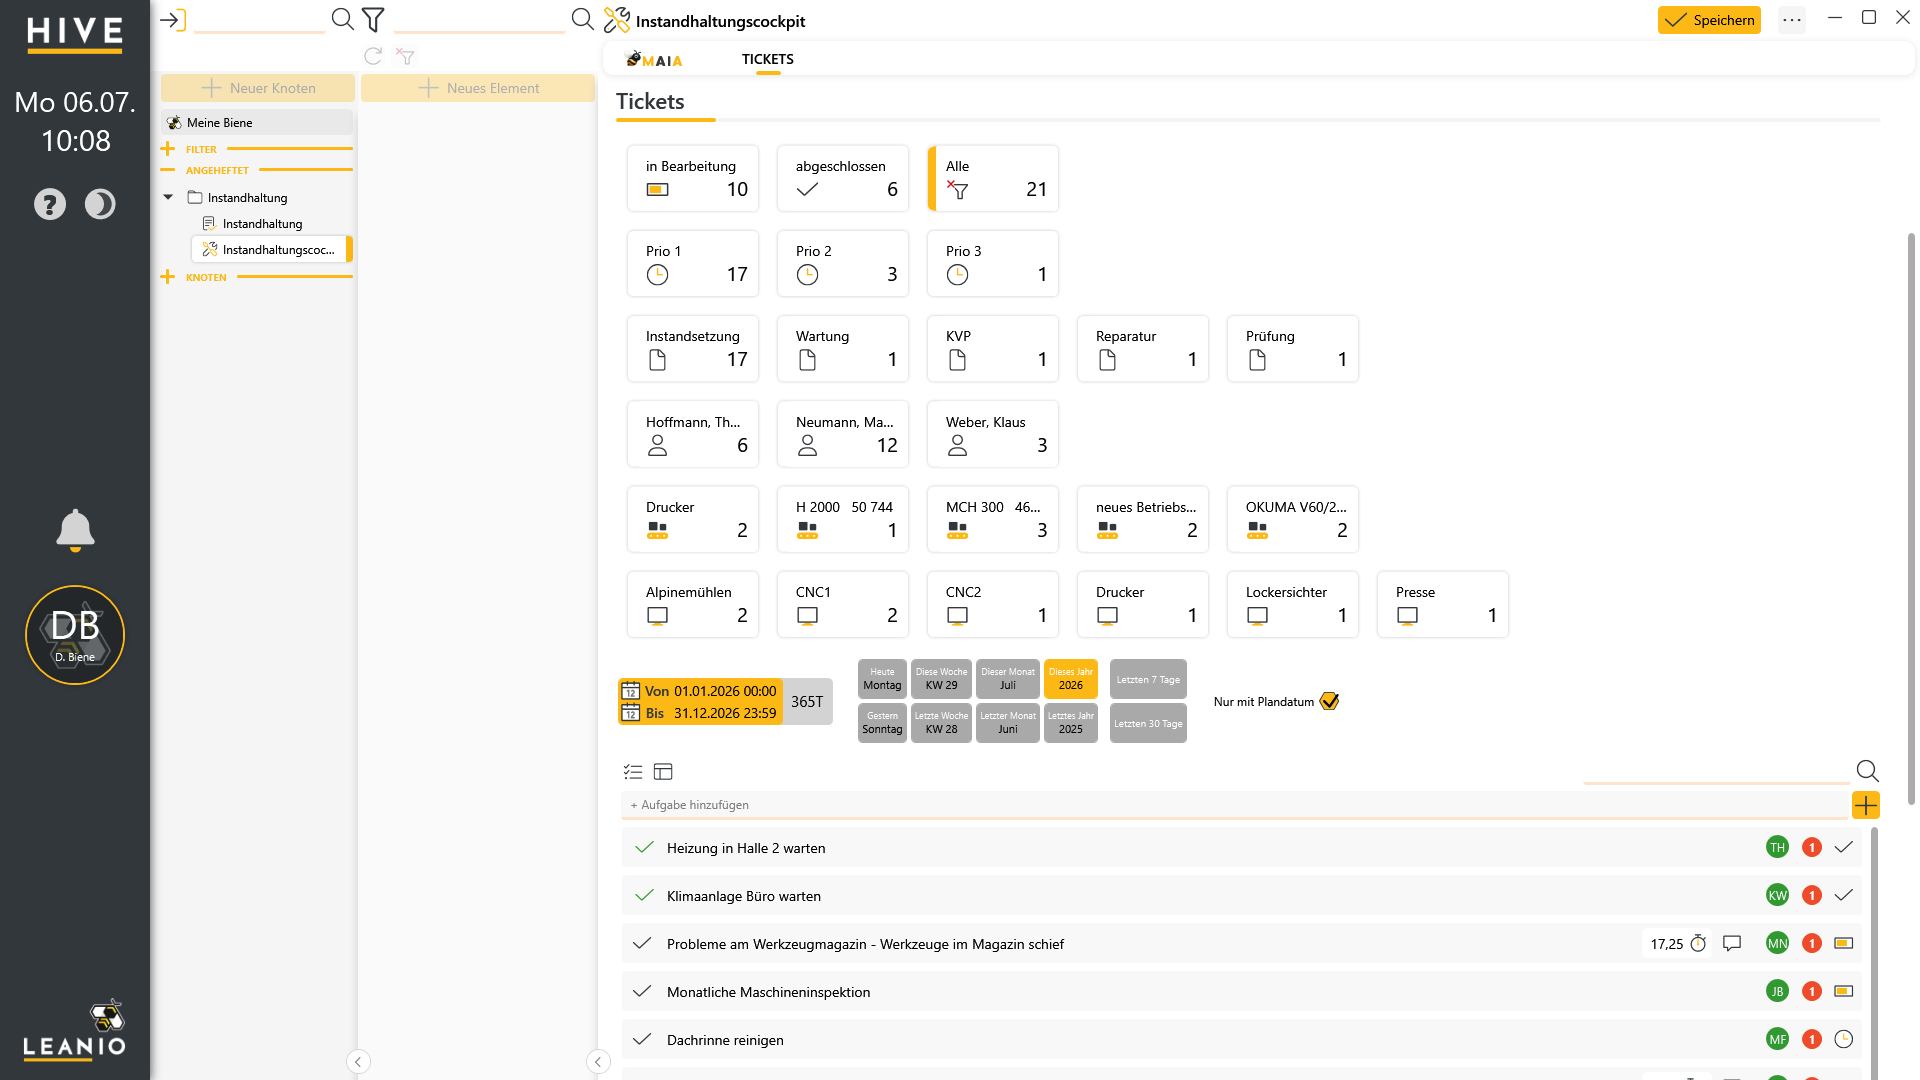Screen dimensions: 1920x1080
Task: Toggle the checkmark of Klimaanlage Büro warten
Action: pos(644,895)
